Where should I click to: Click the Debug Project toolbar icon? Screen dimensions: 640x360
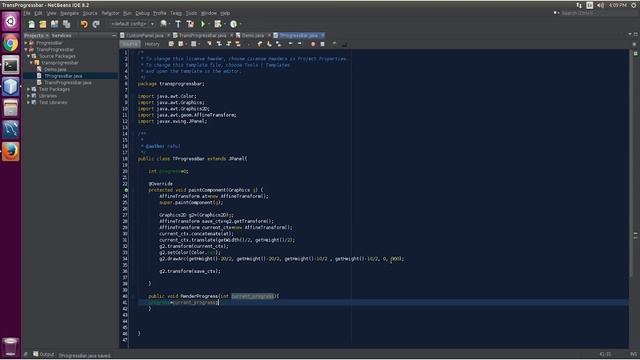point(218,24)
